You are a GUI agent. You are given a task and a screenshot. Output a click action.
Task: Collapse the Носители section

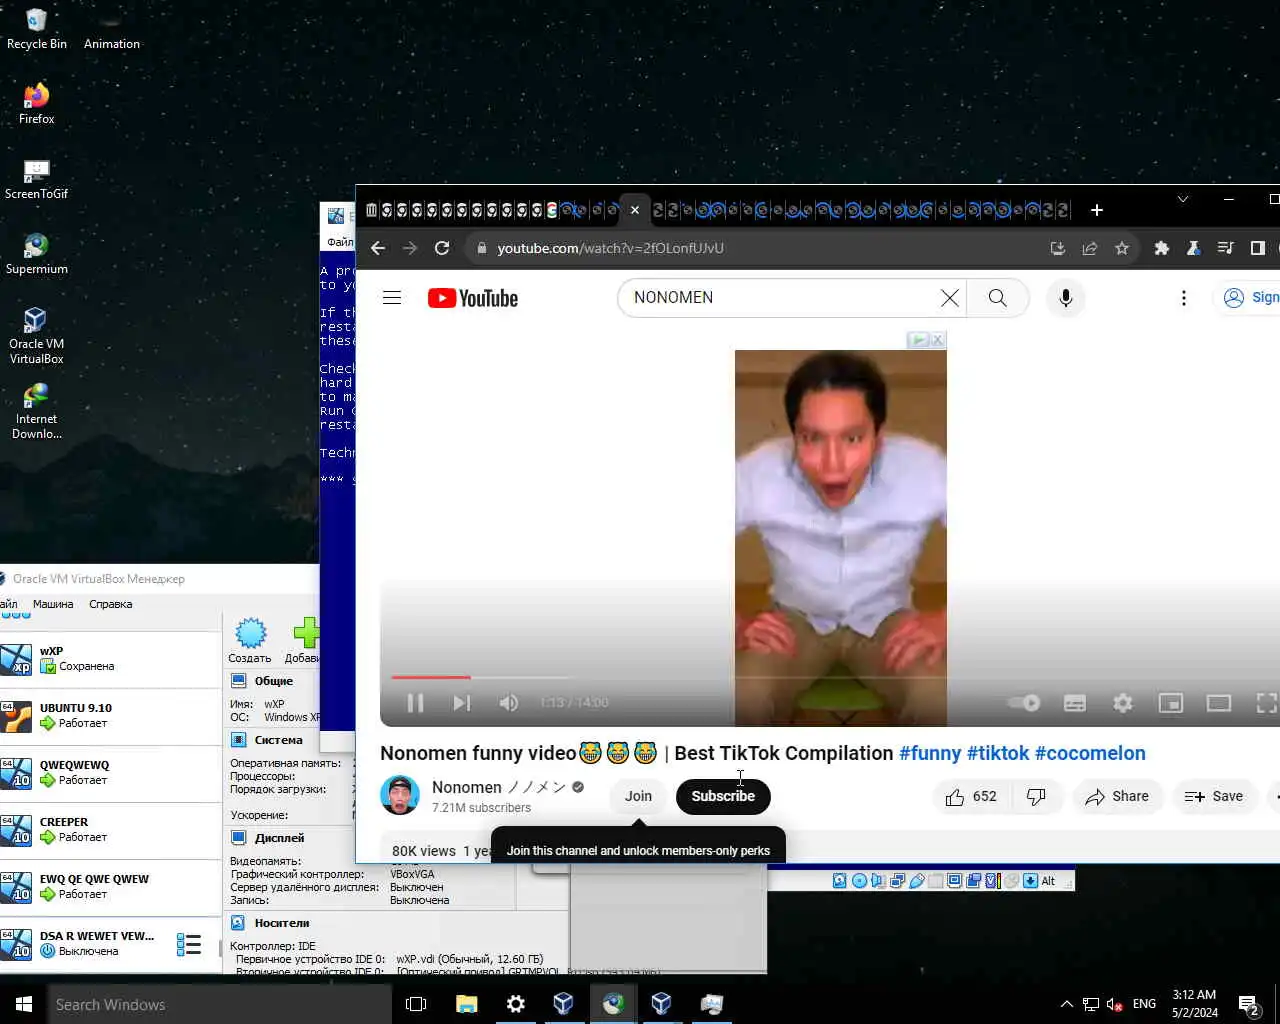[x=281, y=923]
